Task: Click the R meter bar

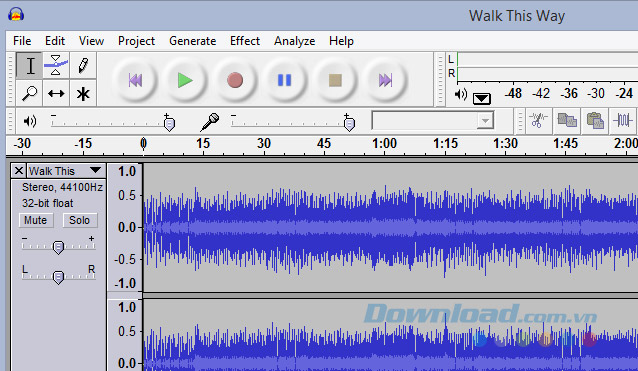Action: 548,74
